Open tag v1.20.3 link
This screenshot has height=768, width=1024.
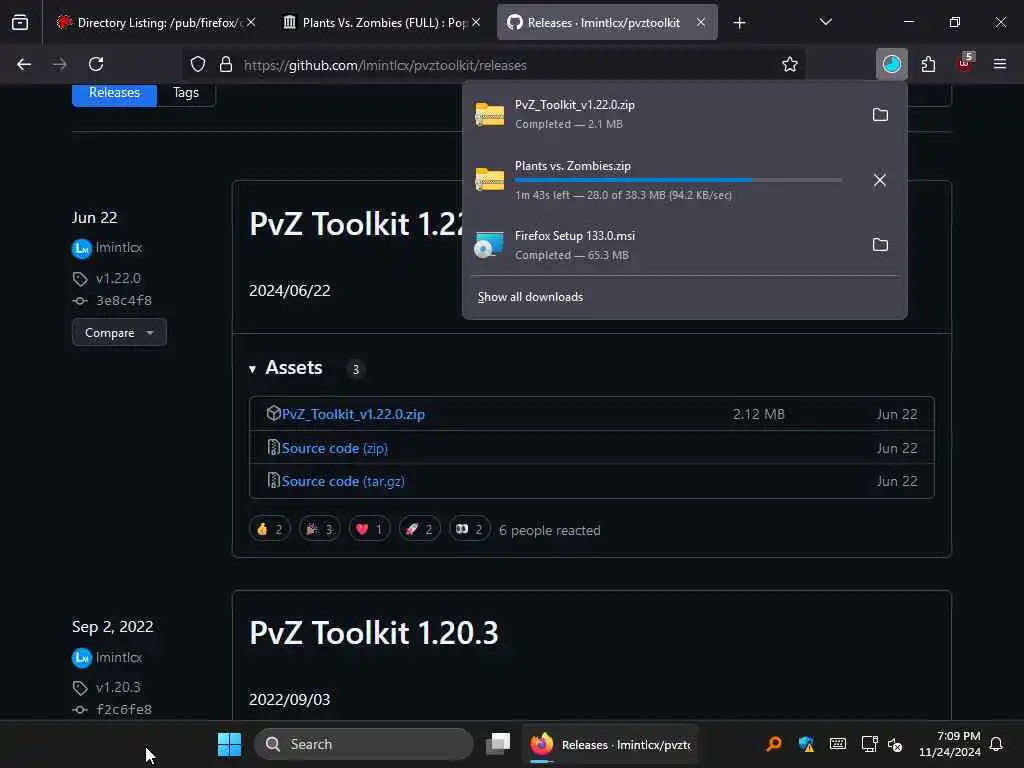click(x=118, y=687)
